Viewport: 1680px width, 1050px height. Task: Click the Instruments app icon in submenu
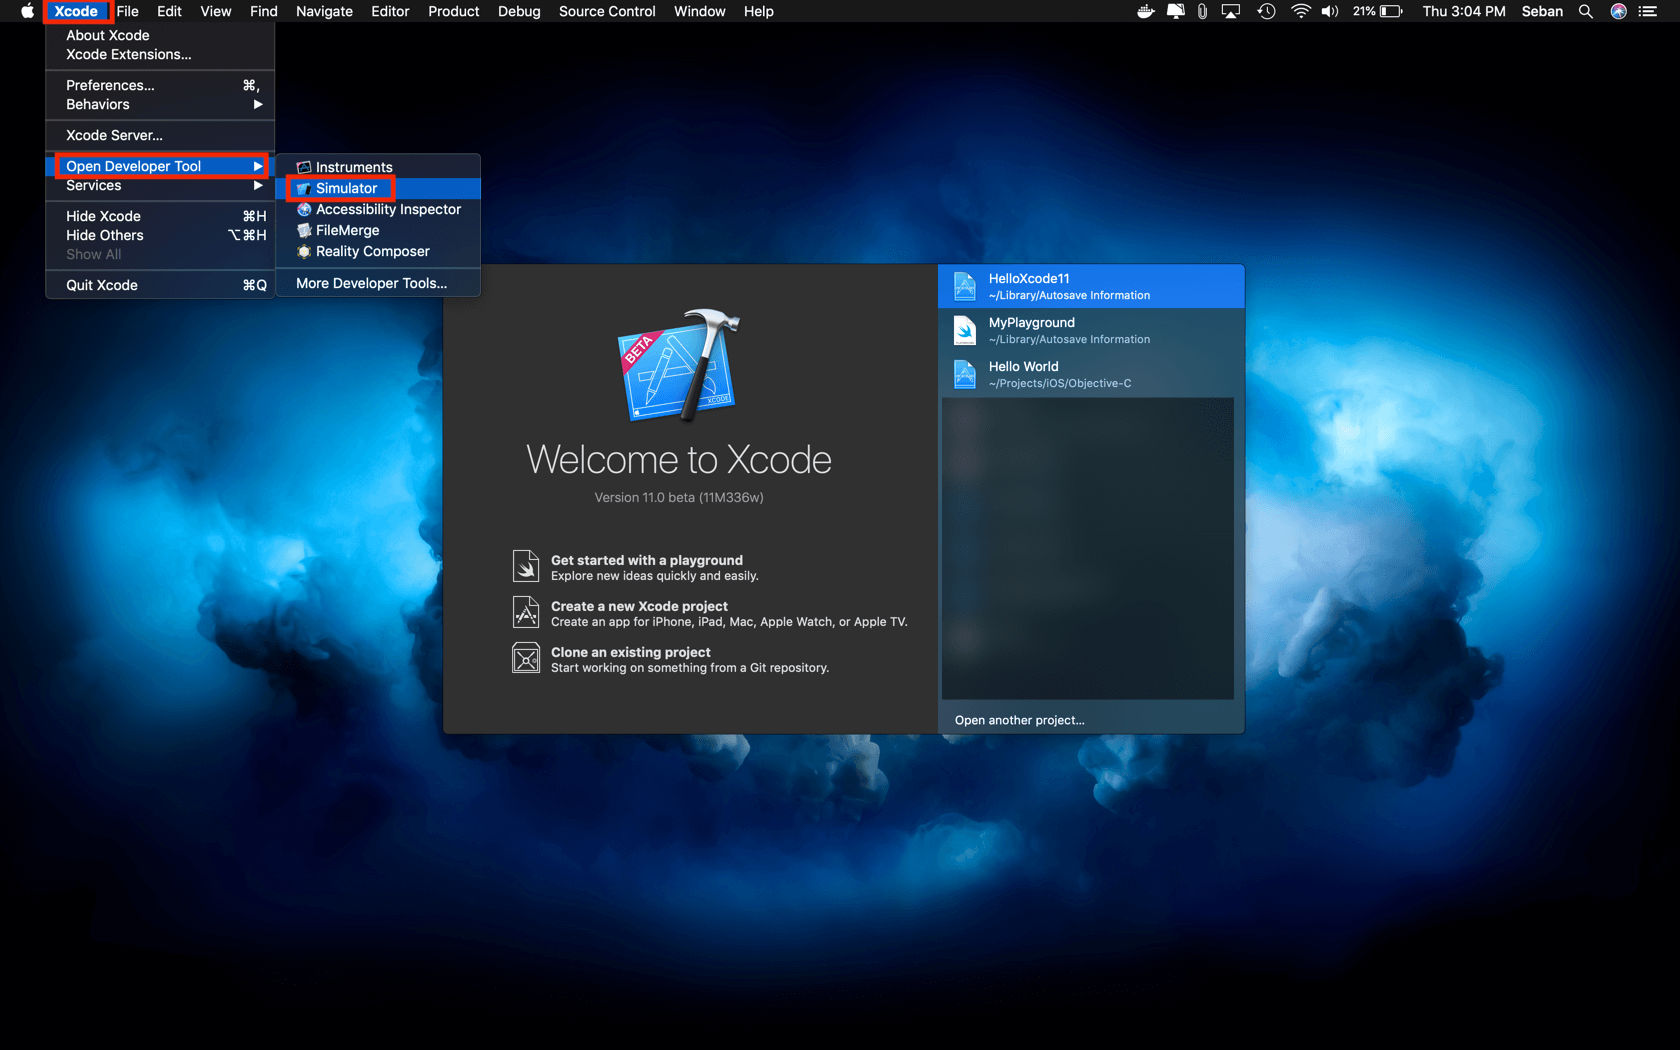(x=304, y=167)
